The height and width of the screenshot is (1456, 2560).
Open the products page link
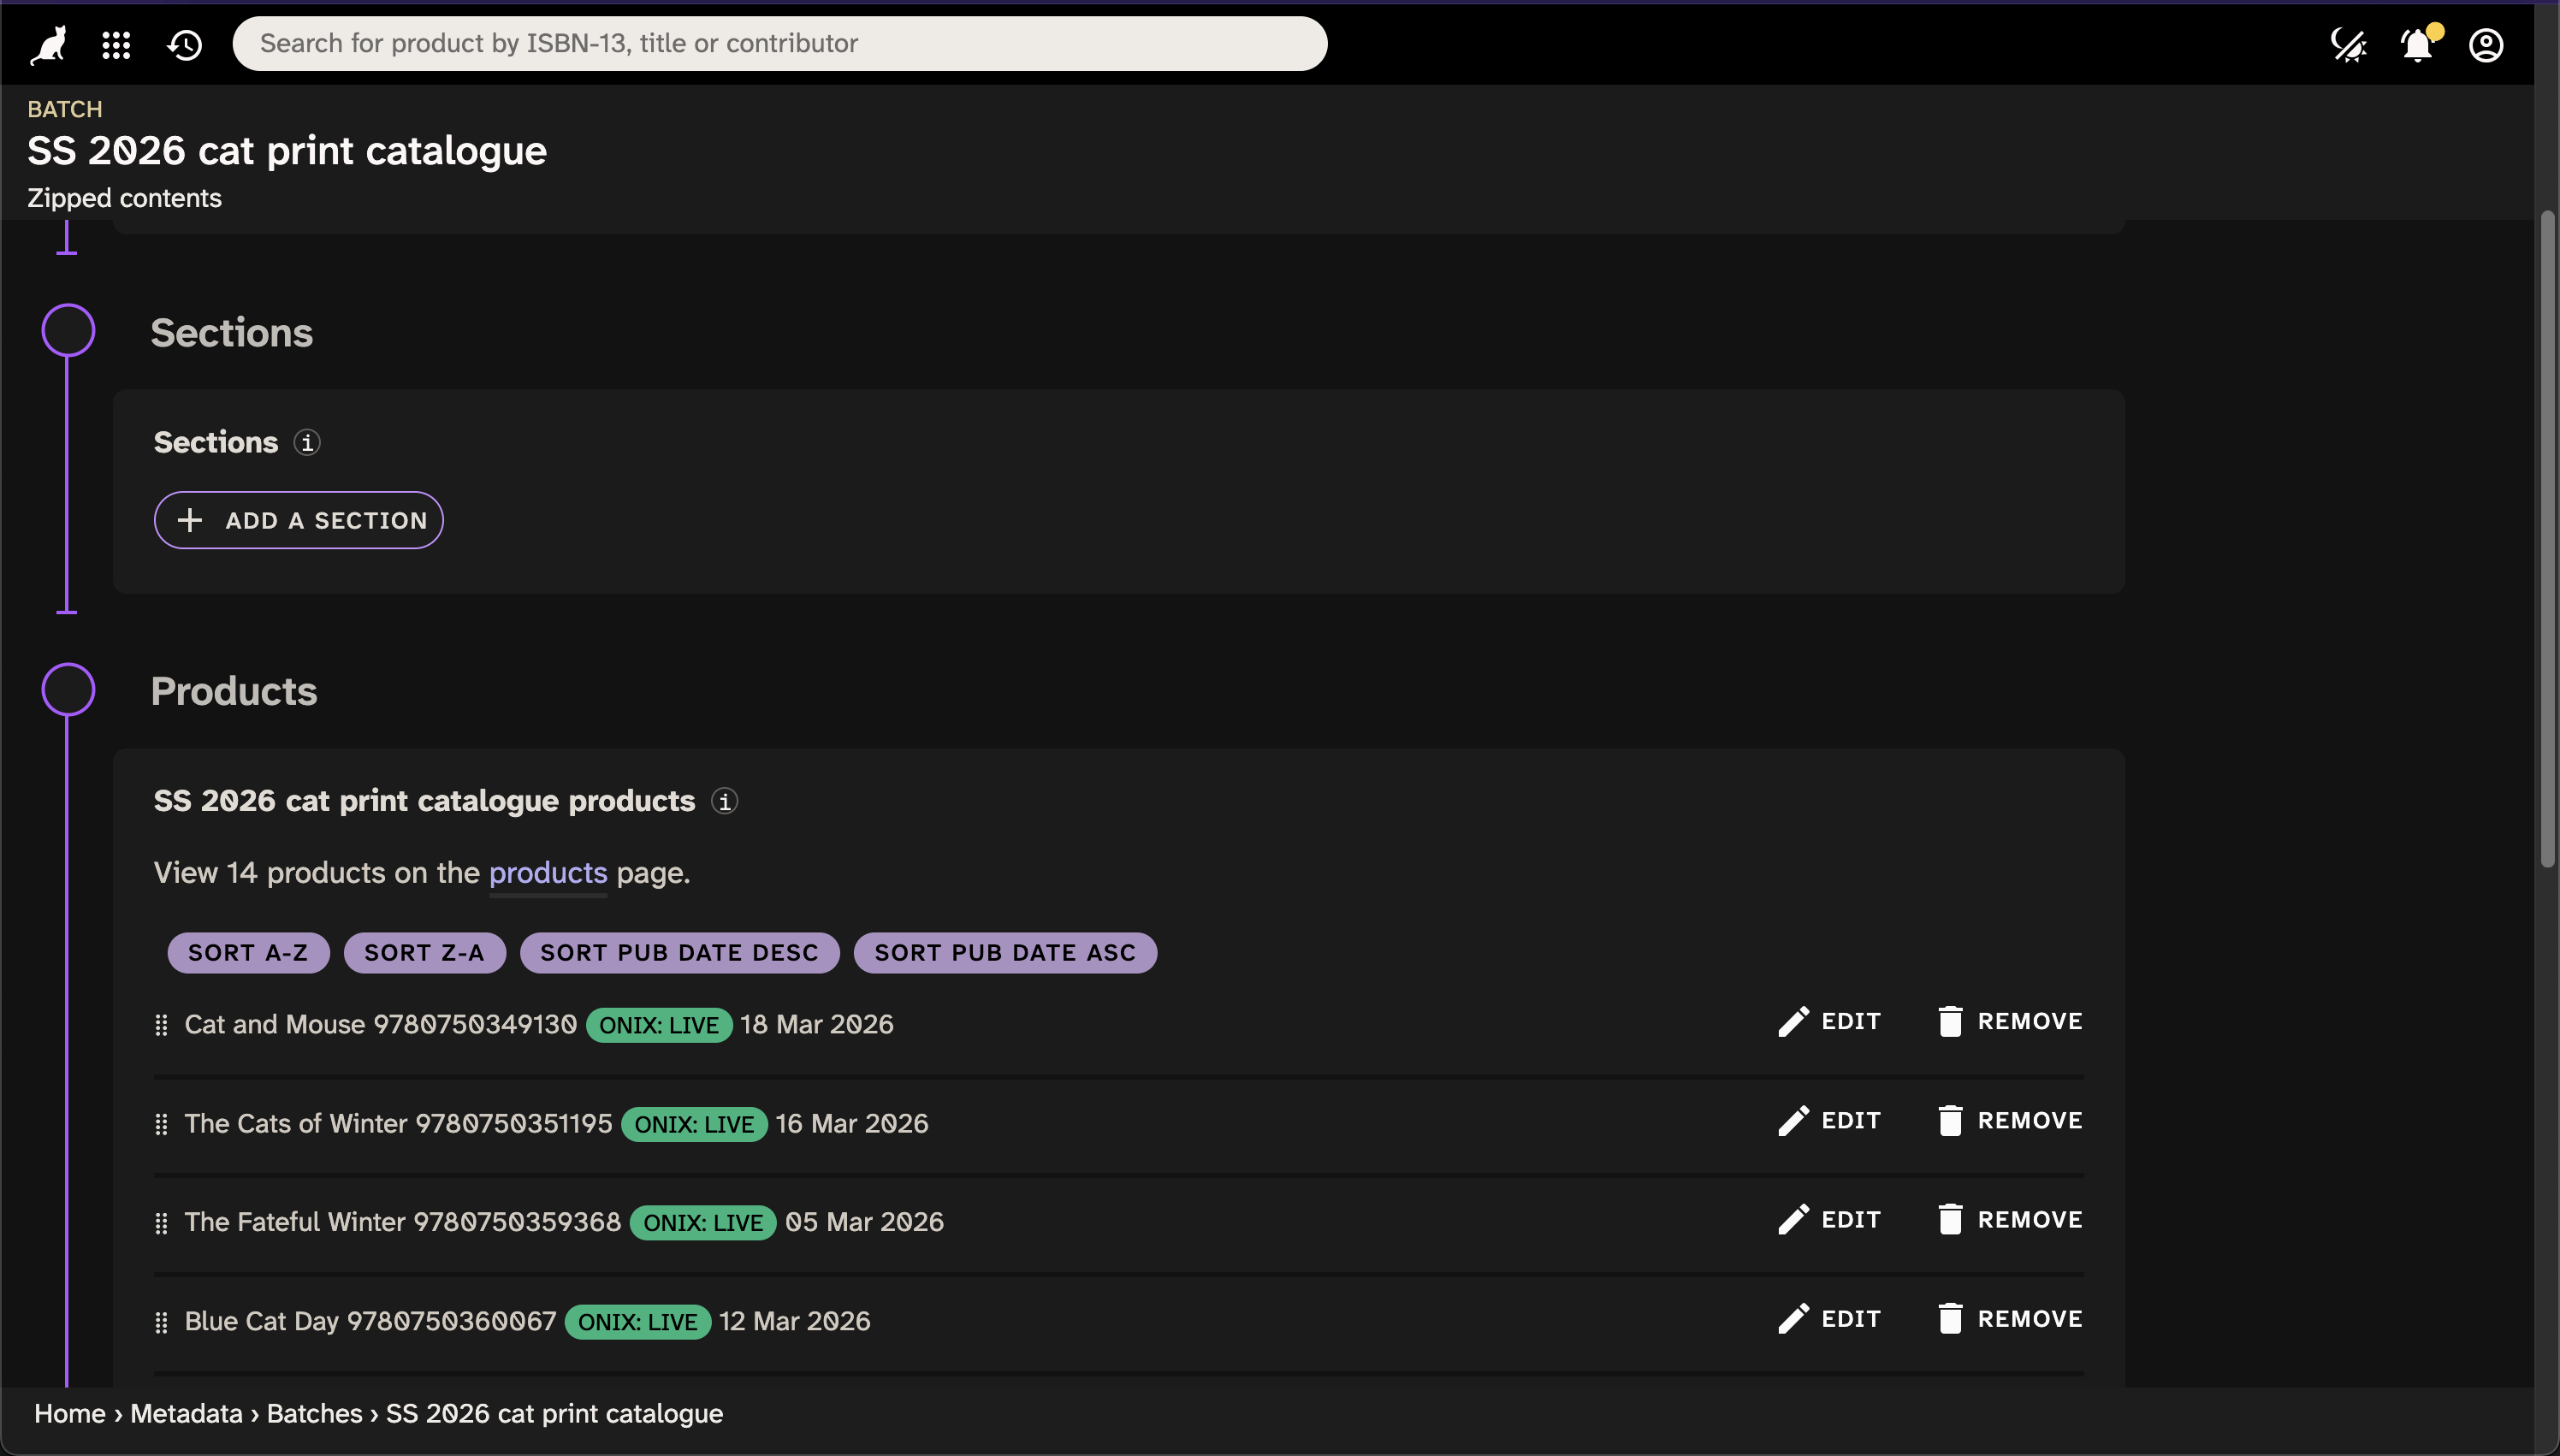547,872
